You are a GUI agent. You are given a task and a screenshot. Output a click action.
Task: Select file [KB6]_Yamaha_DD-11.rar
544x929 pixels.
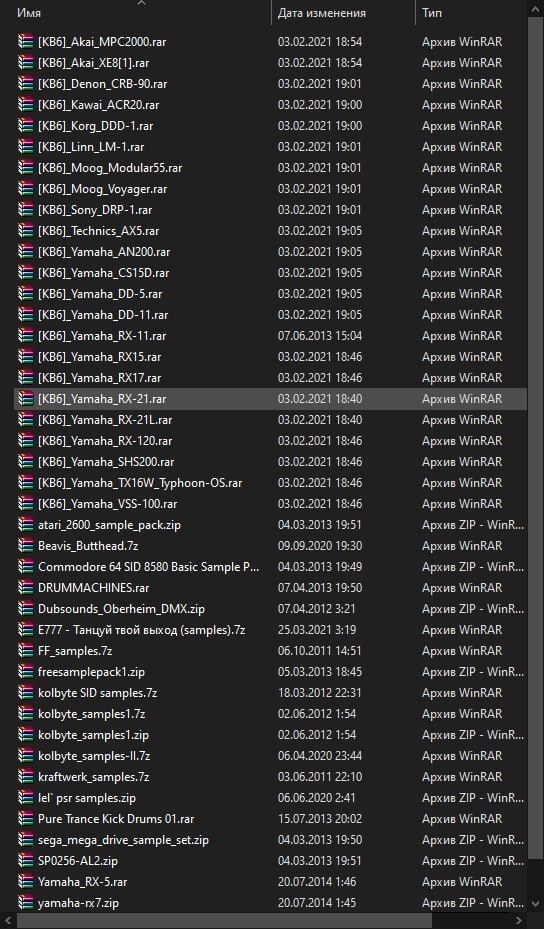pyautogui.click(x=103, y=315)
